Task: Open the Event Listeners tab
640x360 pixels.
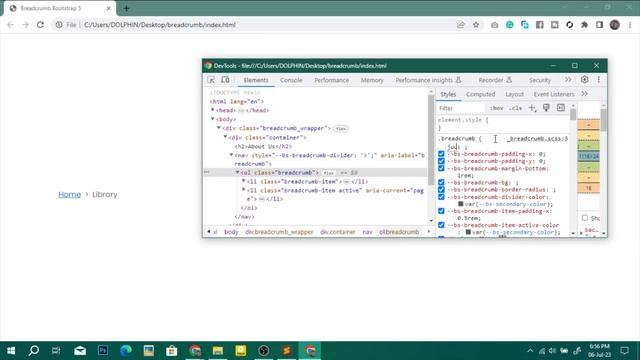Action: coord(554,94)
